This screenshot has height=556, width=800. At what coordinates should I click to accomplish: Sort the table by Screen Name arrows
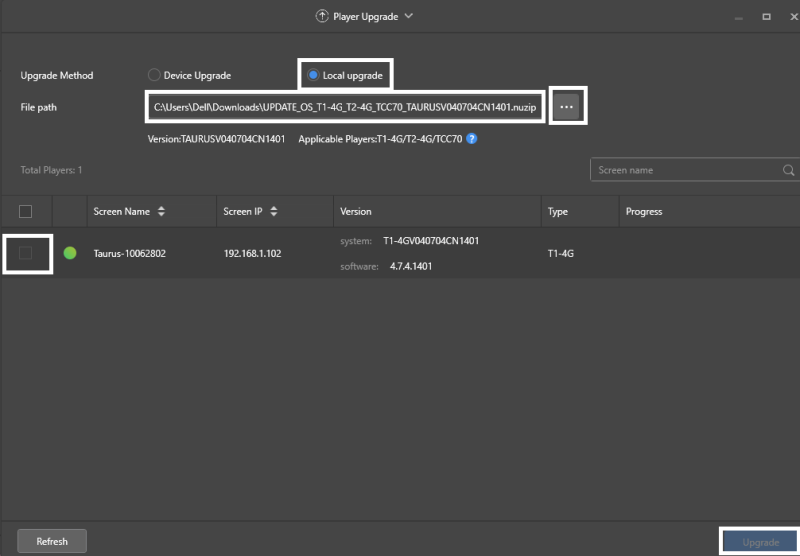[x=161, y=212]
